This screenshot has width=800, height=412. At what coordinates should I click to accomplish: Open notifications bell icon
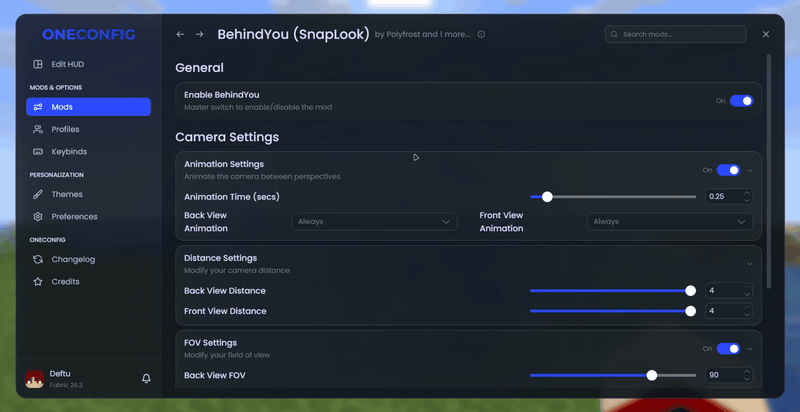pyautogui.click(x=146, y=378)
